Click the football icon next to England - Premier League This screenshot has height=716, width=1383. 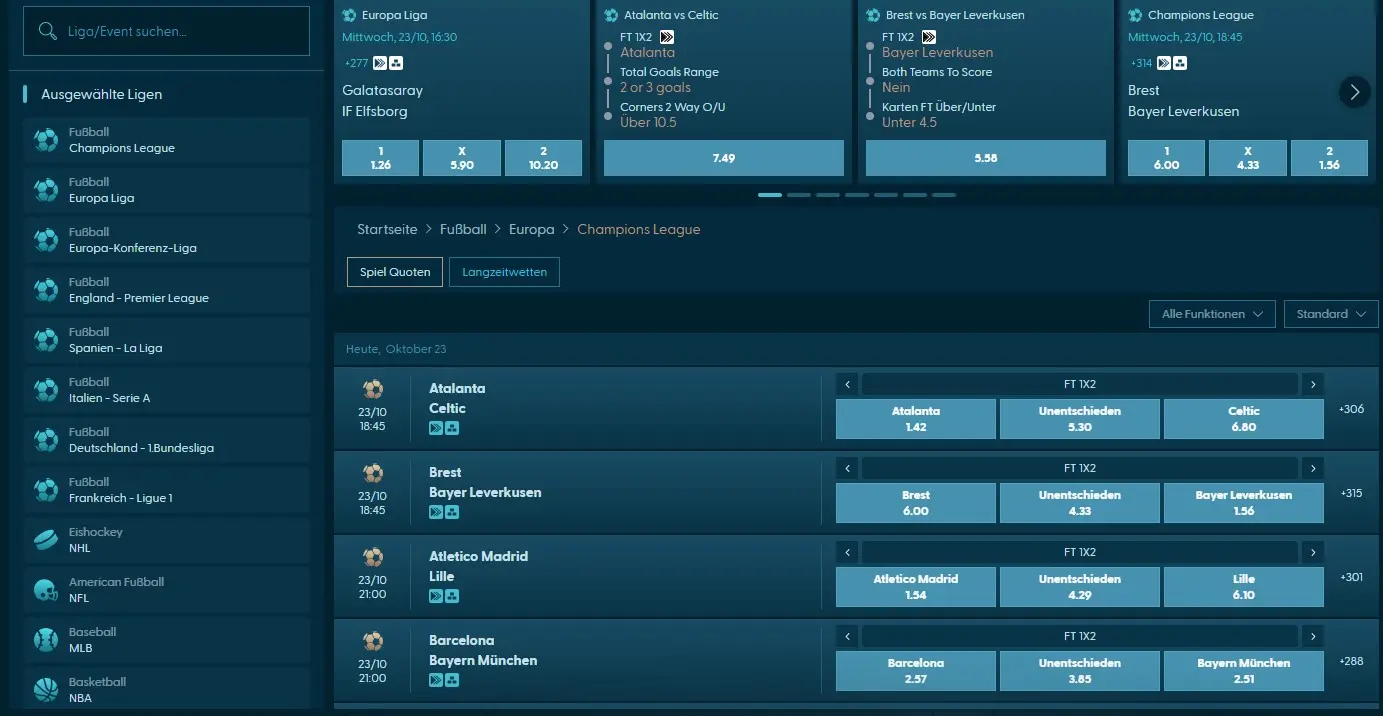click(46, 290)
